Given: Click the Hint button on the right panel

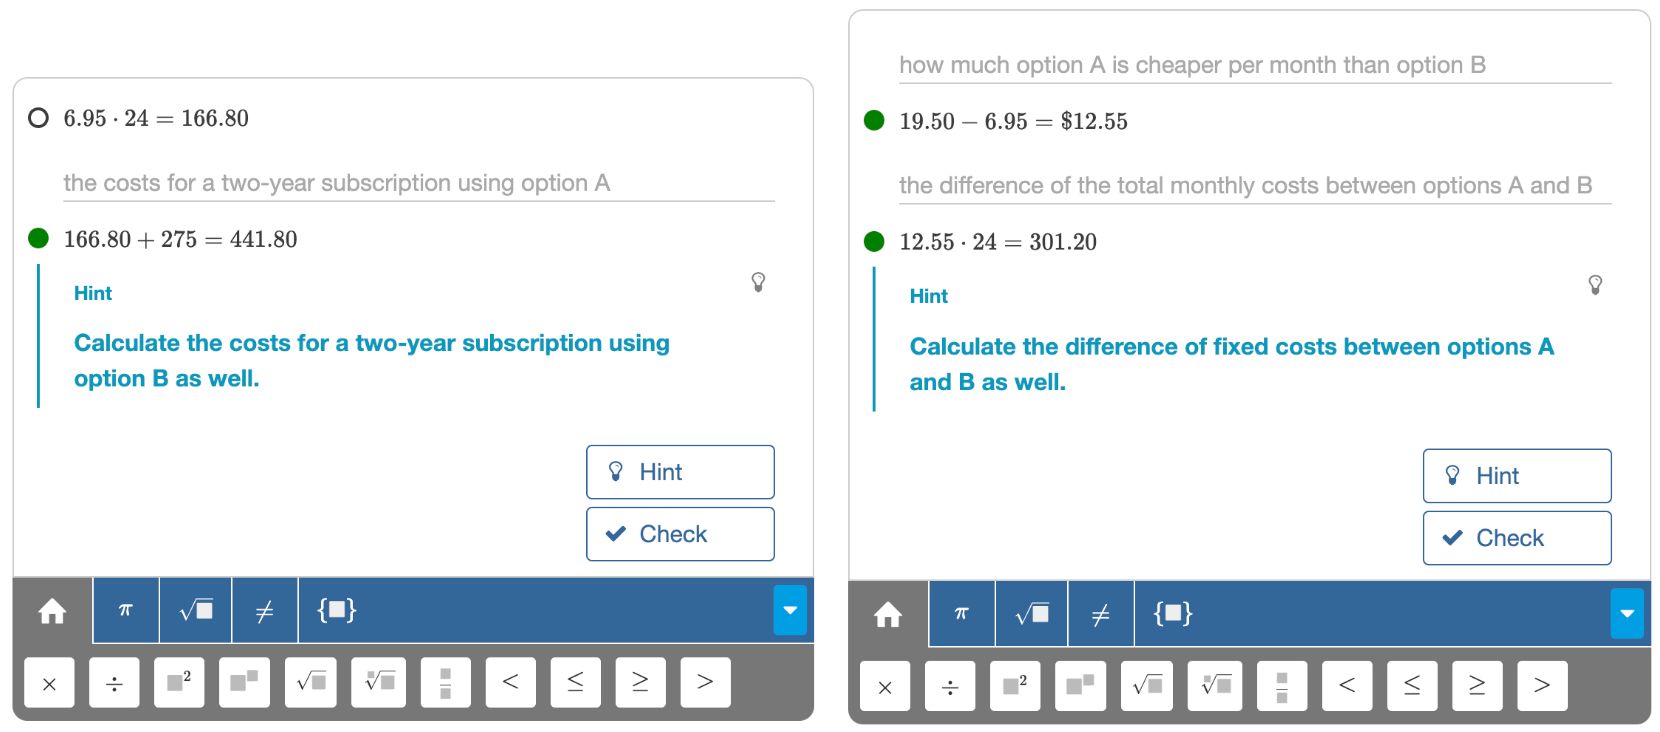Looking at the screenshot, I should [1516, 475].
